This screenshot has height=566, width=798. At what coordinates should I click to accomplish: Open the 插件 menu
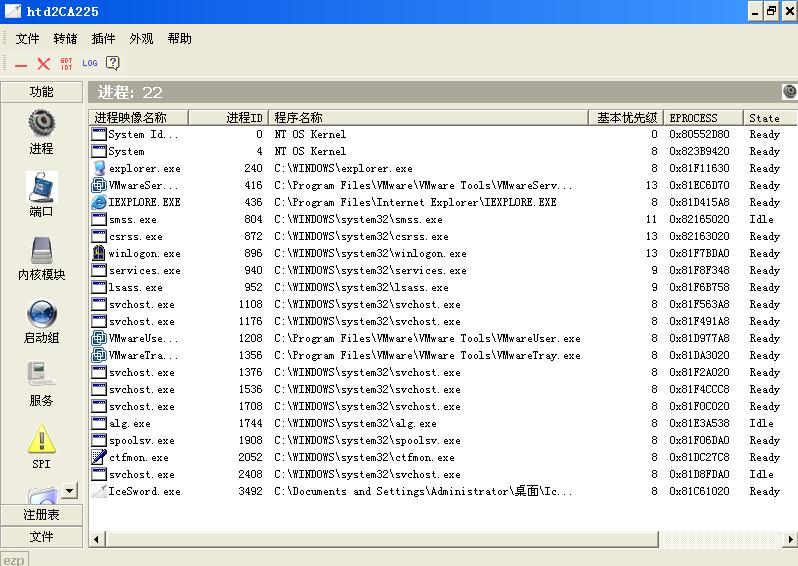click(103, 39)
